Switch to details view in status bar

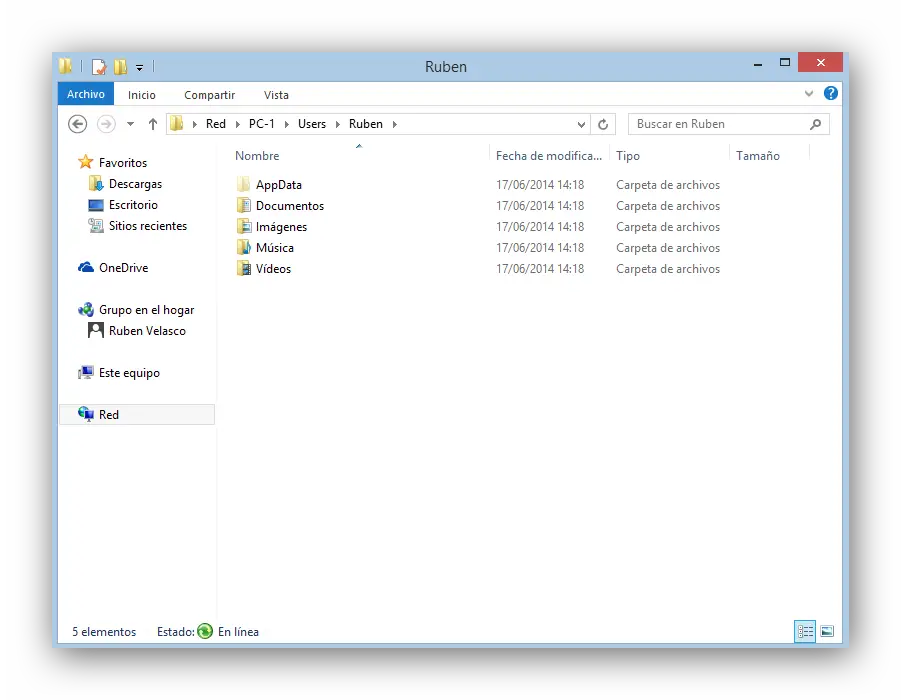(x=804, y=632)
